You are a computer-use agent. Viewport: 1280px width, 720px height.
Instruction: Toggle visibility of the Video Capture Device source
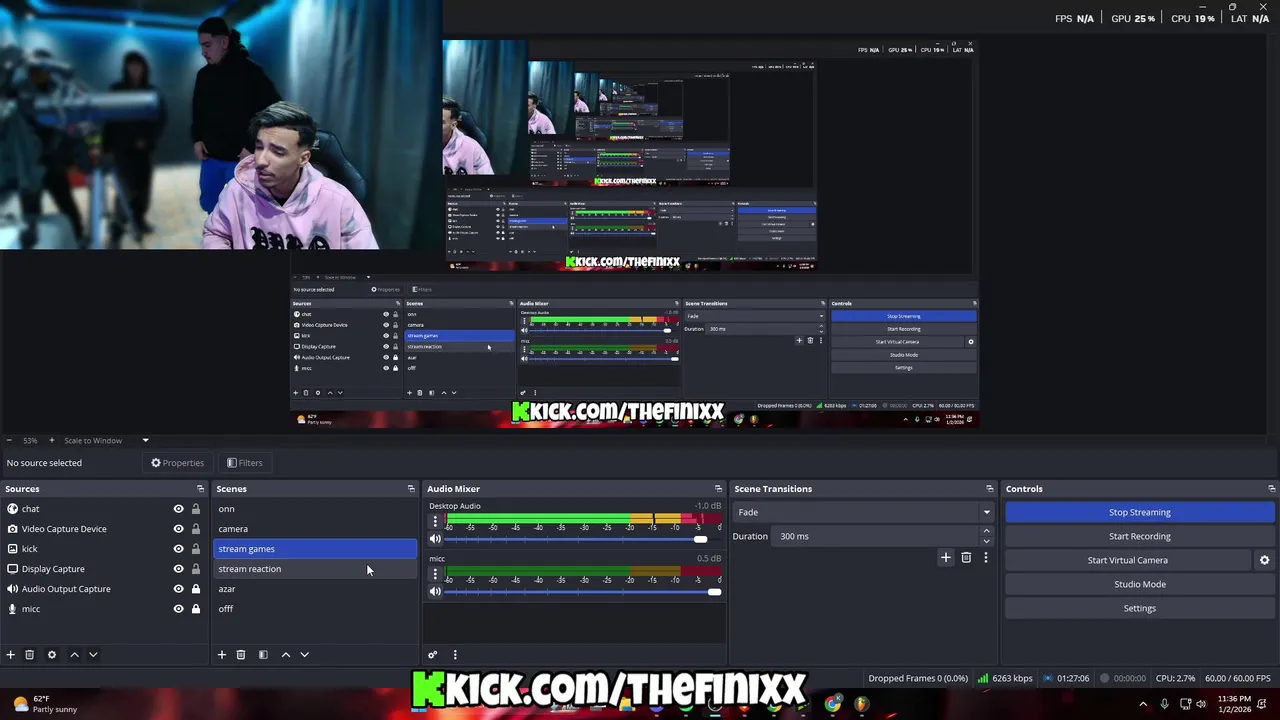click(179, 529)
